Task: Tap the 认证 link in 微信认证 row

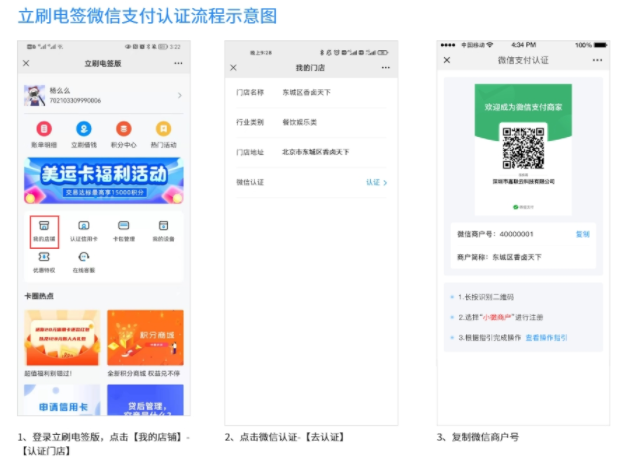Action: coord(373,182)
